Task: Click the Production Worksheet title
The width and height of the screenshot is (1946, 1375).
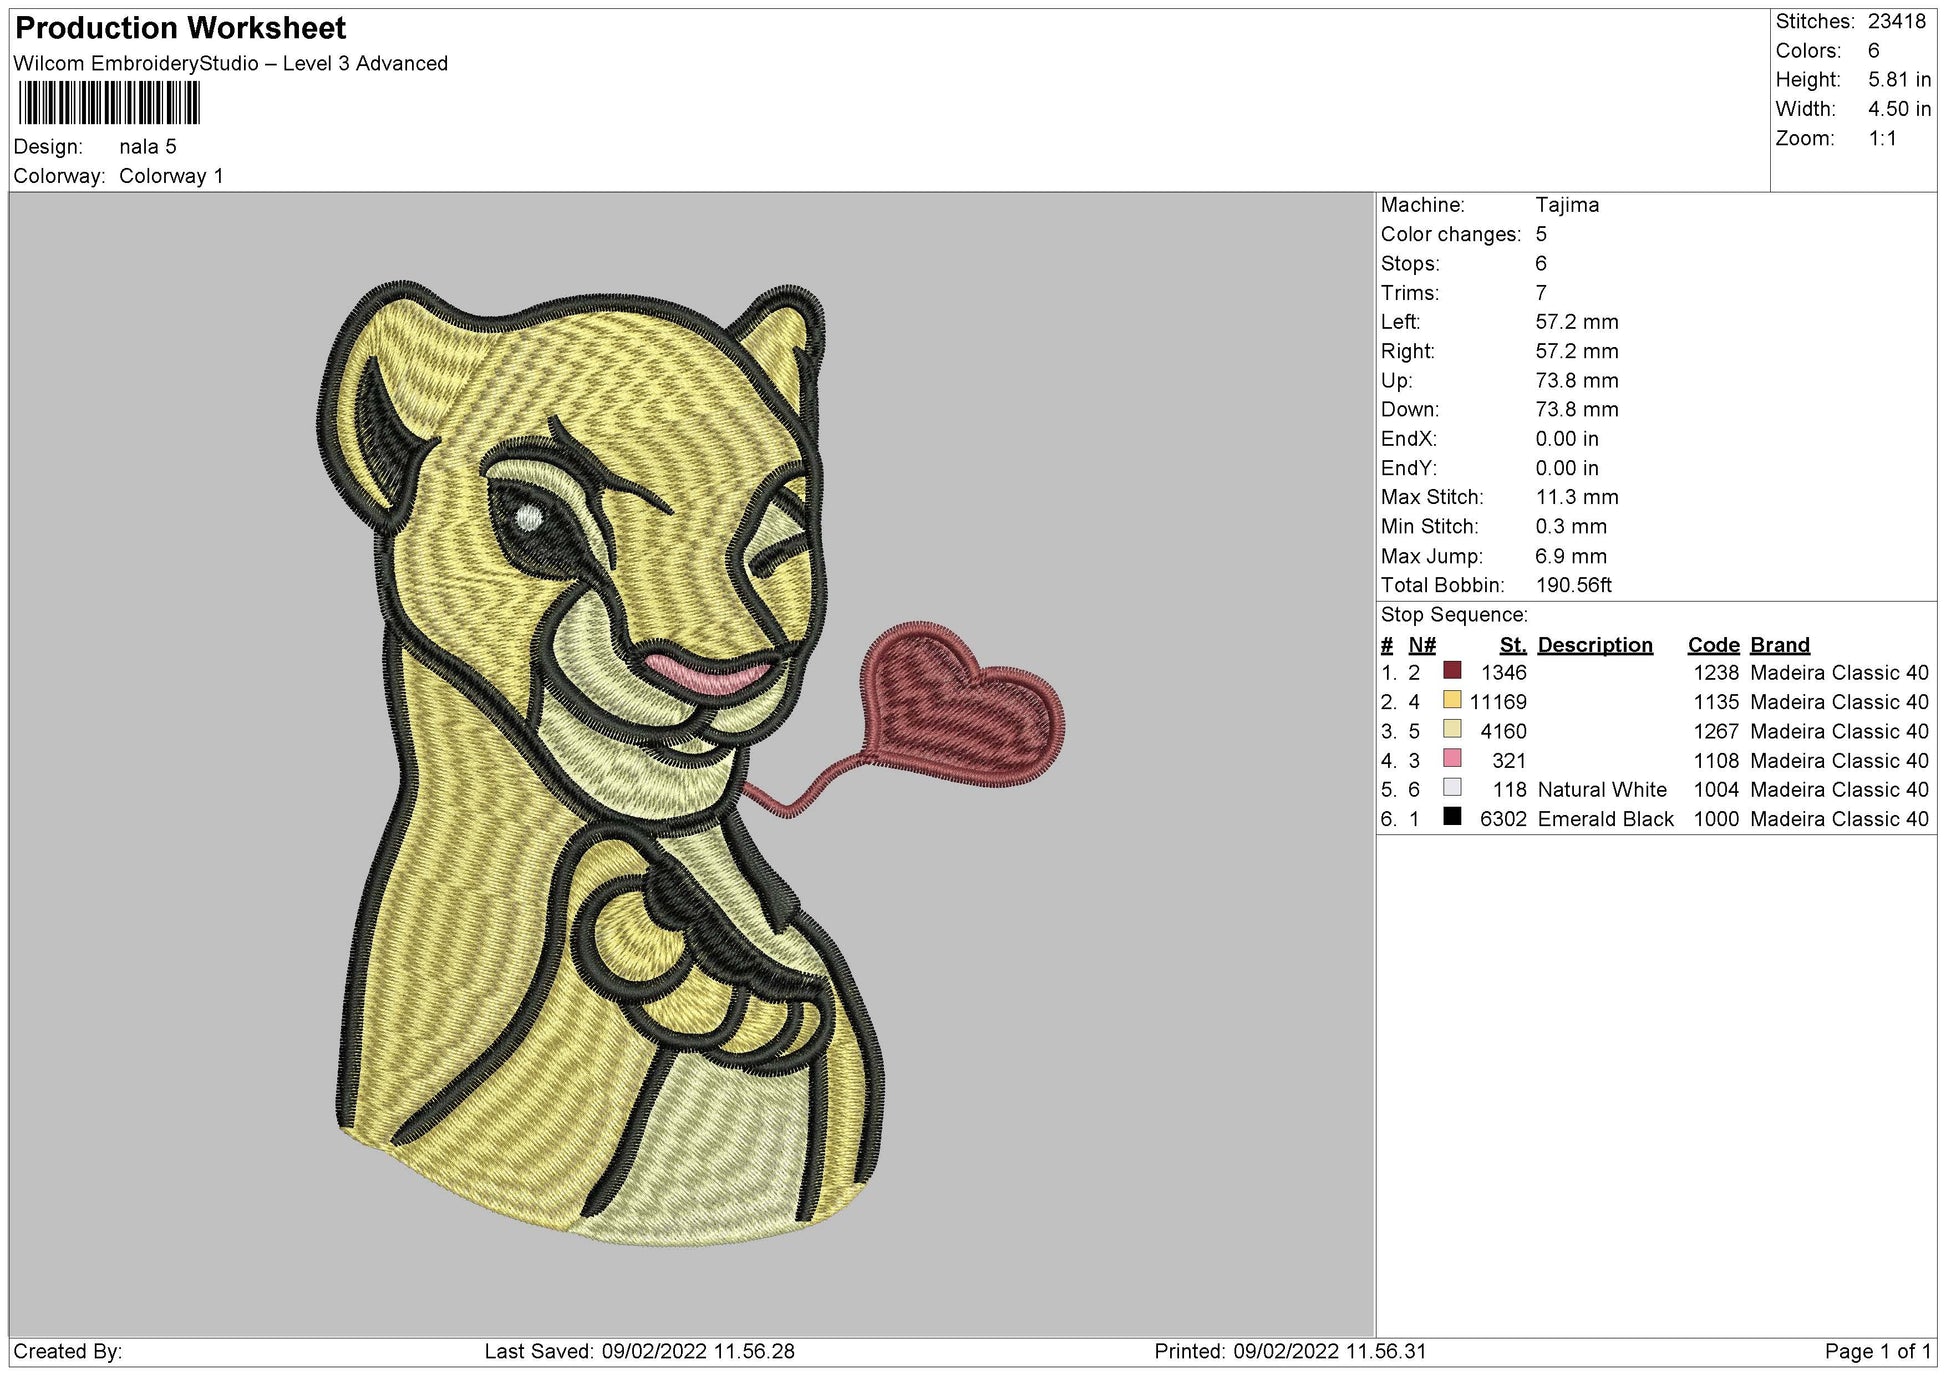Action: pyautogui.click(x=181, y=28)
